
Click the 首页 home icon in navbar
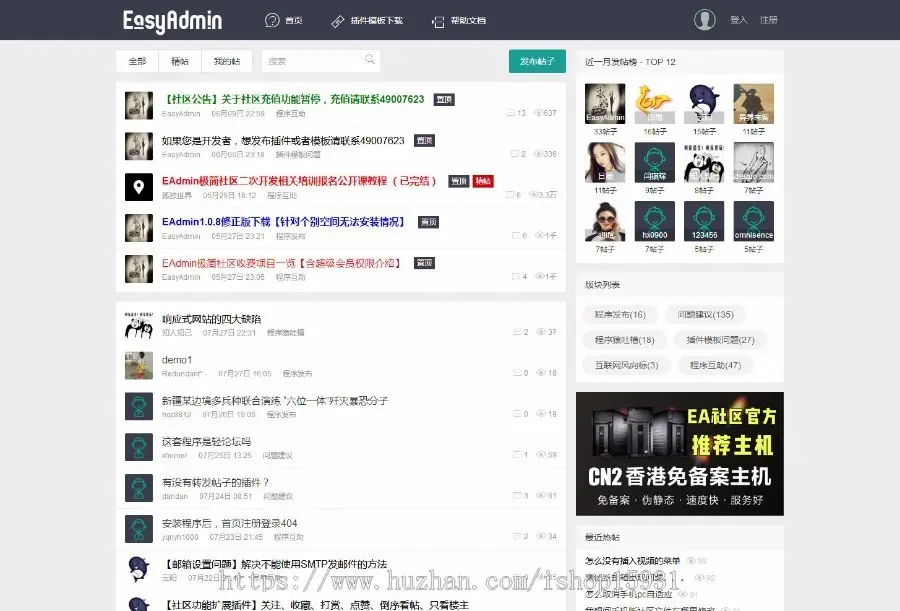pos(272,20)
